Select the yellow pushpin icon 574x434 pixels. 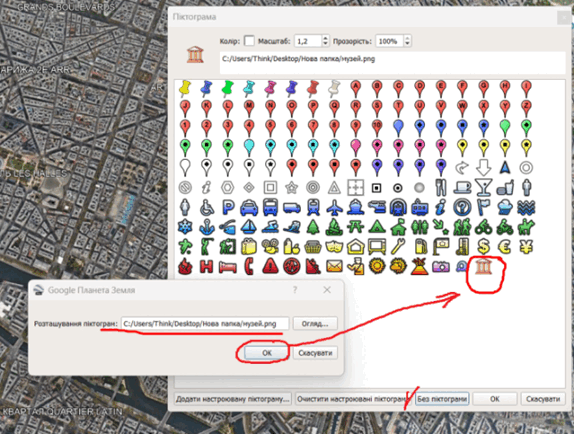click(185, 88)
